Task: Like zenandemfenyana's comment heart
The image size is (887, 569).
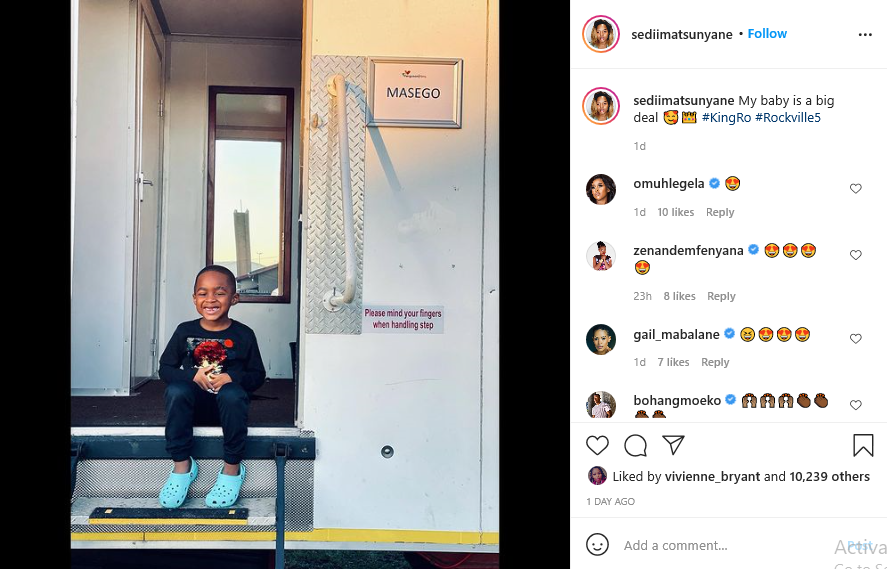Action: [x=855, y=255]
